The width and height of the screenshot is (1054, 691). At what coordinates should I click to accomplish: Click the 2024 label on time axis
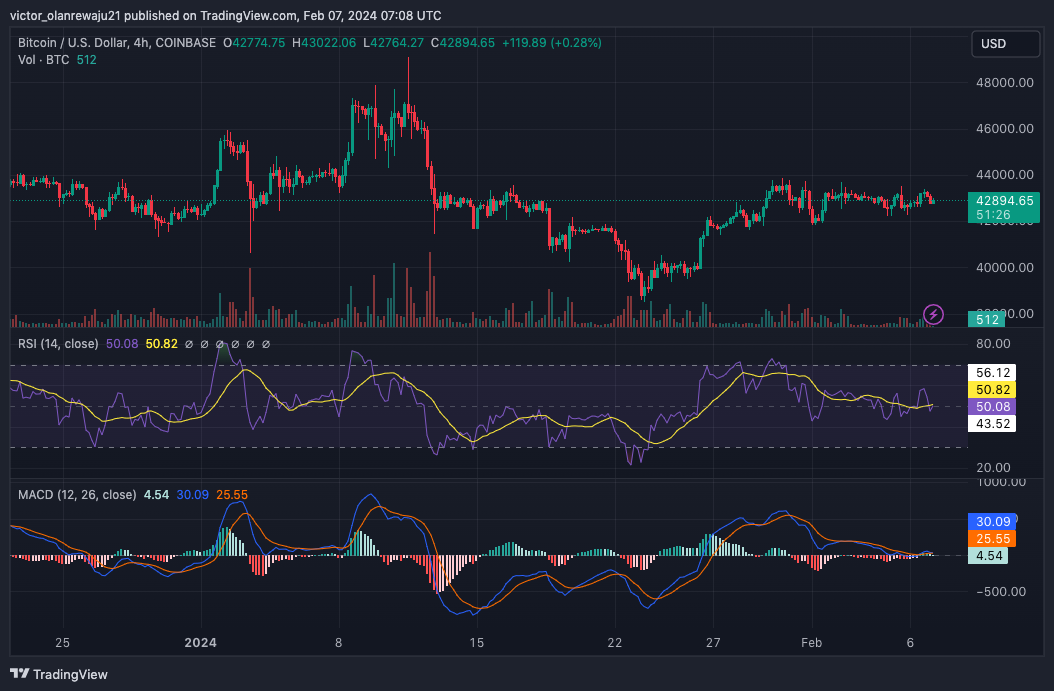point(201,642)
